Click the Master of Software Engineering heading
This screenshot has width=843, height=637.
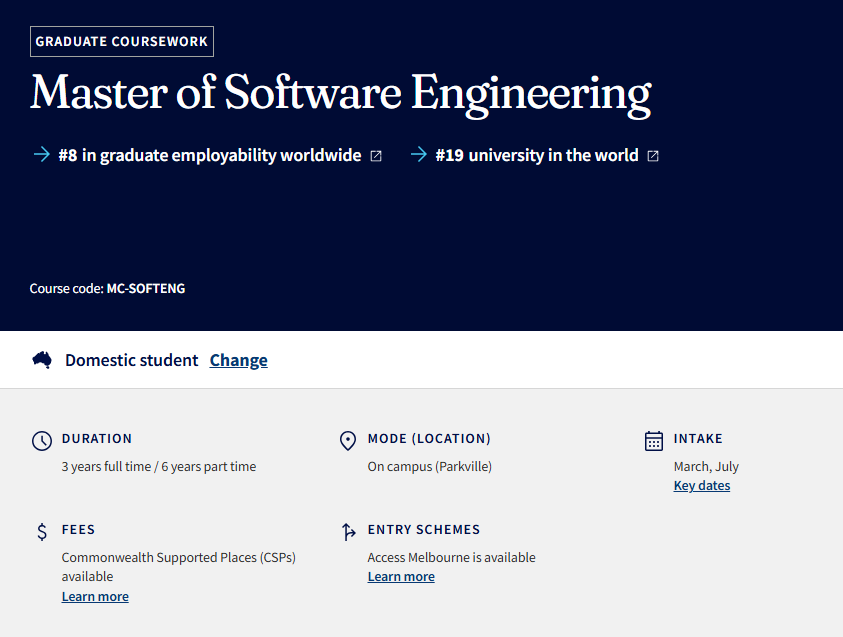click(x=341, y=93)
